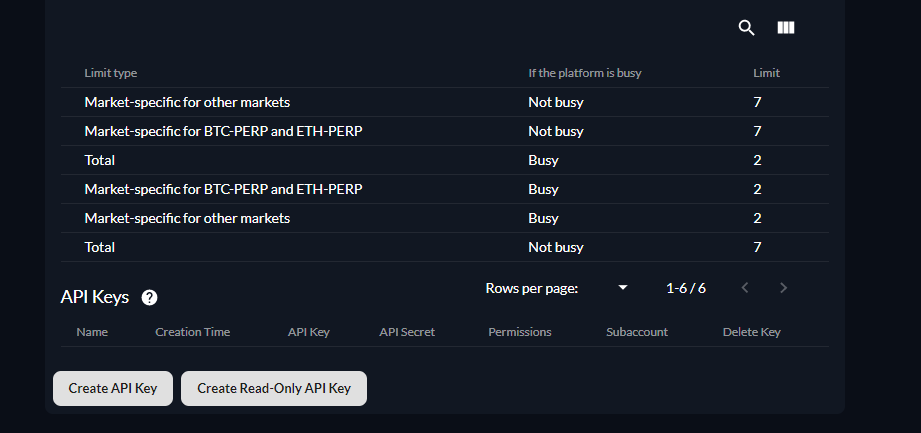Image resolution: width=921 pixels, height=433 pixels.
Task: Select the Total Busy row
Action: click(445, 160)
